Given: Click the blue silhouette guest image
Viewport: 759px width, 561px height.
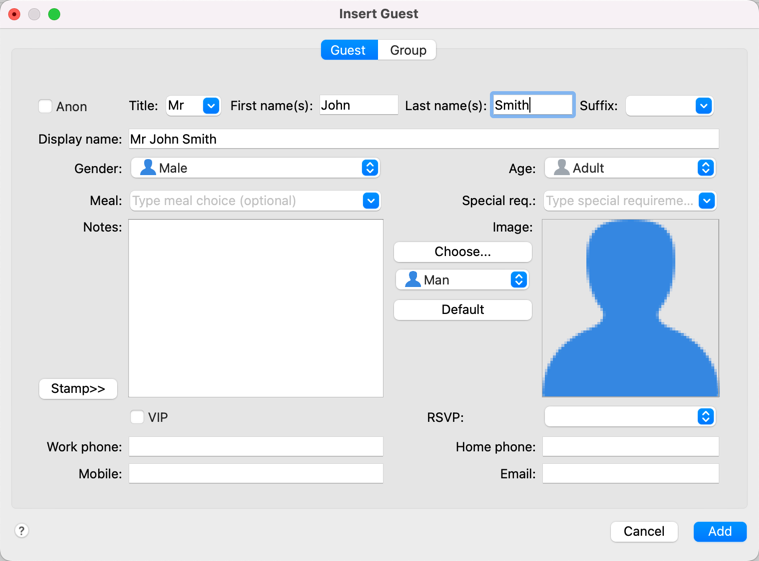Looking at the screenshot, I should [630, 308].
